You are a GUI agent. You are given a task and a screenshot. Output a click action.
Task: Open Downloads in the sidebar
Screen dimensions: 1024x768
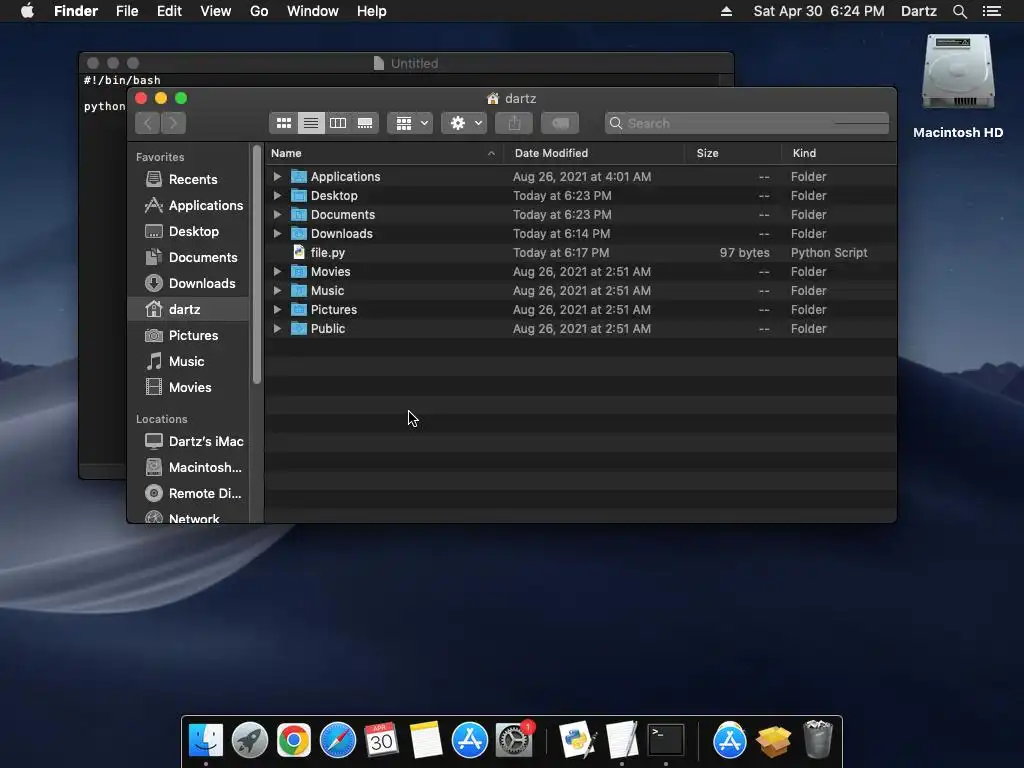coord(188,283)
